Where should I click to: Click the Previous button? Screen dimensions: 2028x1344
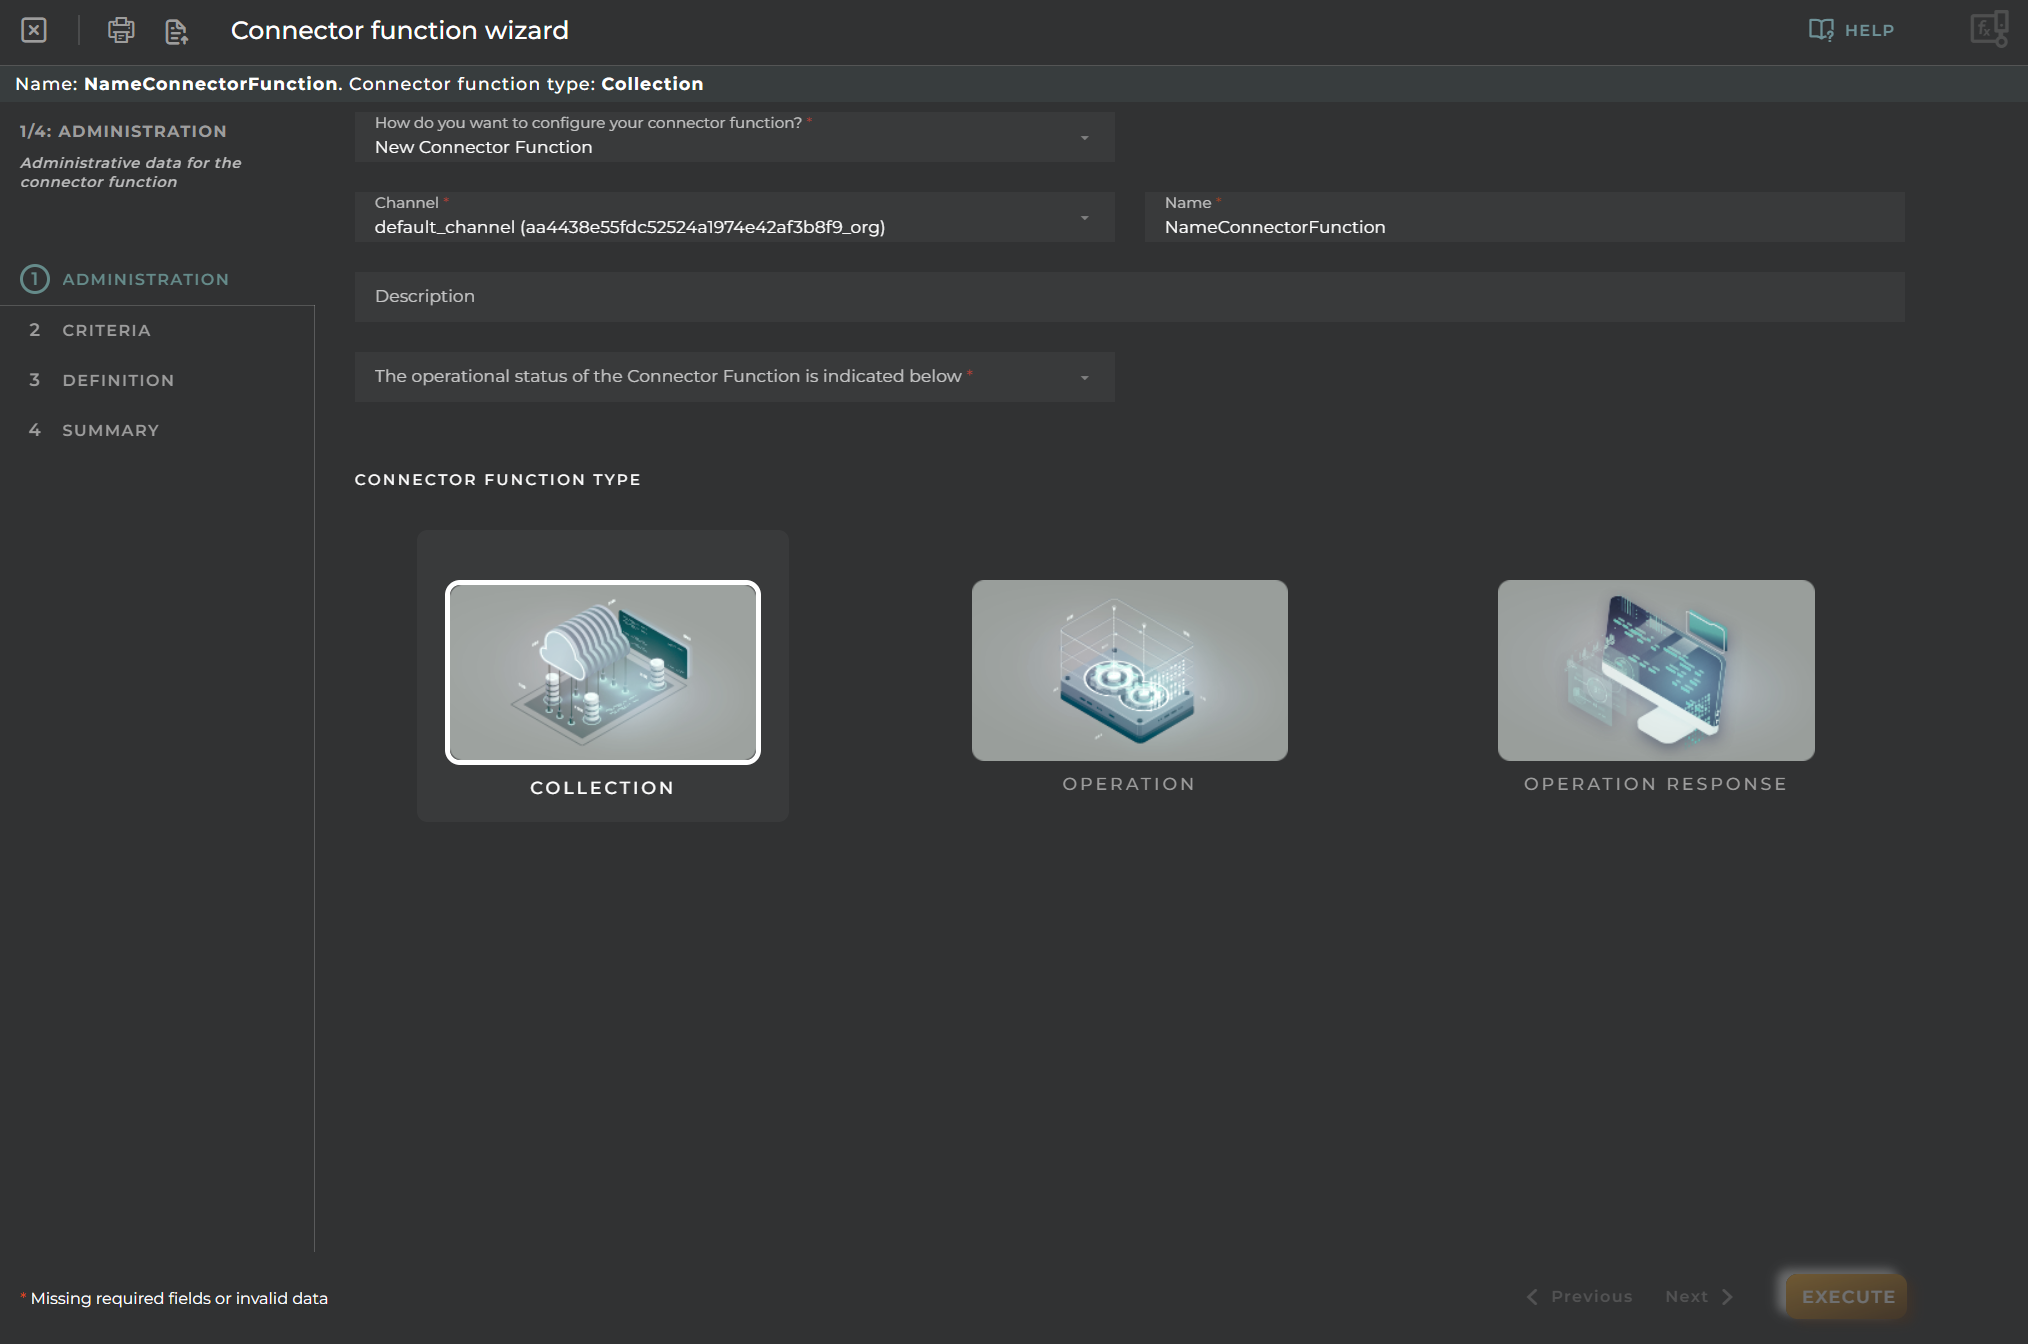coord(1579,1296)
